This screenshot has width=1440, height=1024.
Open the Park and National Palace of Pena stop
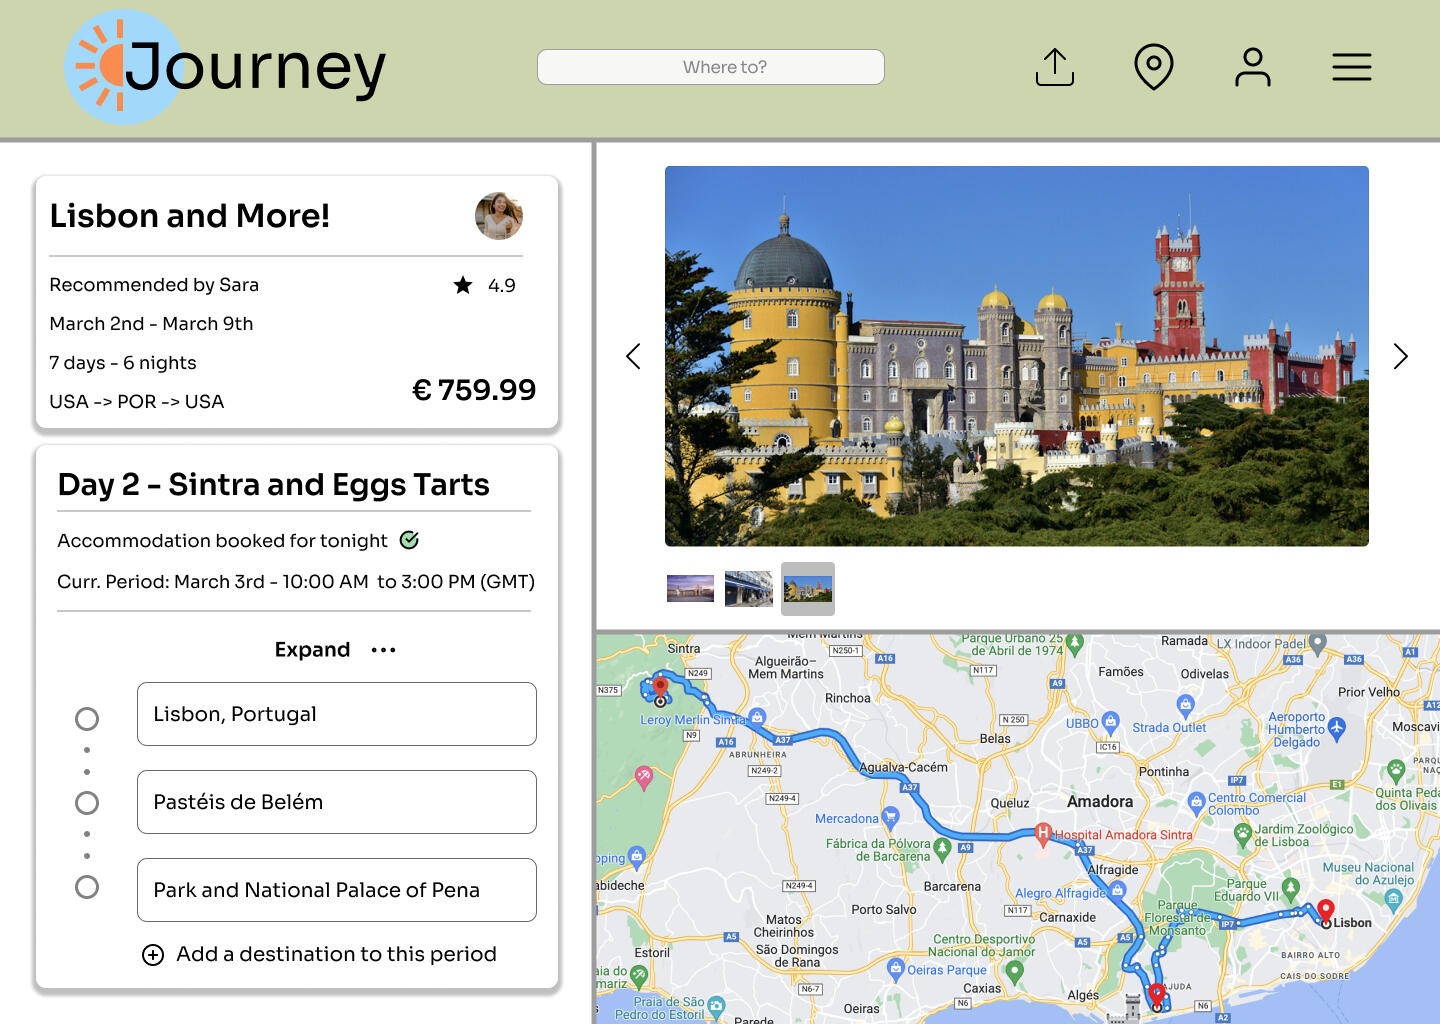pyautogui.click(x=336, y=890)
